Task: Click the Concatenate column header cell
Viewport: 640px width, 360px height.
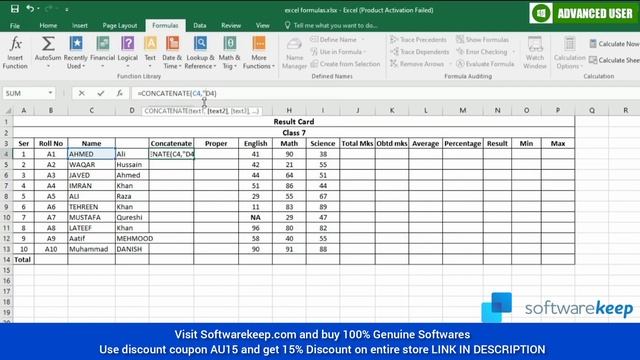Action: (x=171, y=143)
